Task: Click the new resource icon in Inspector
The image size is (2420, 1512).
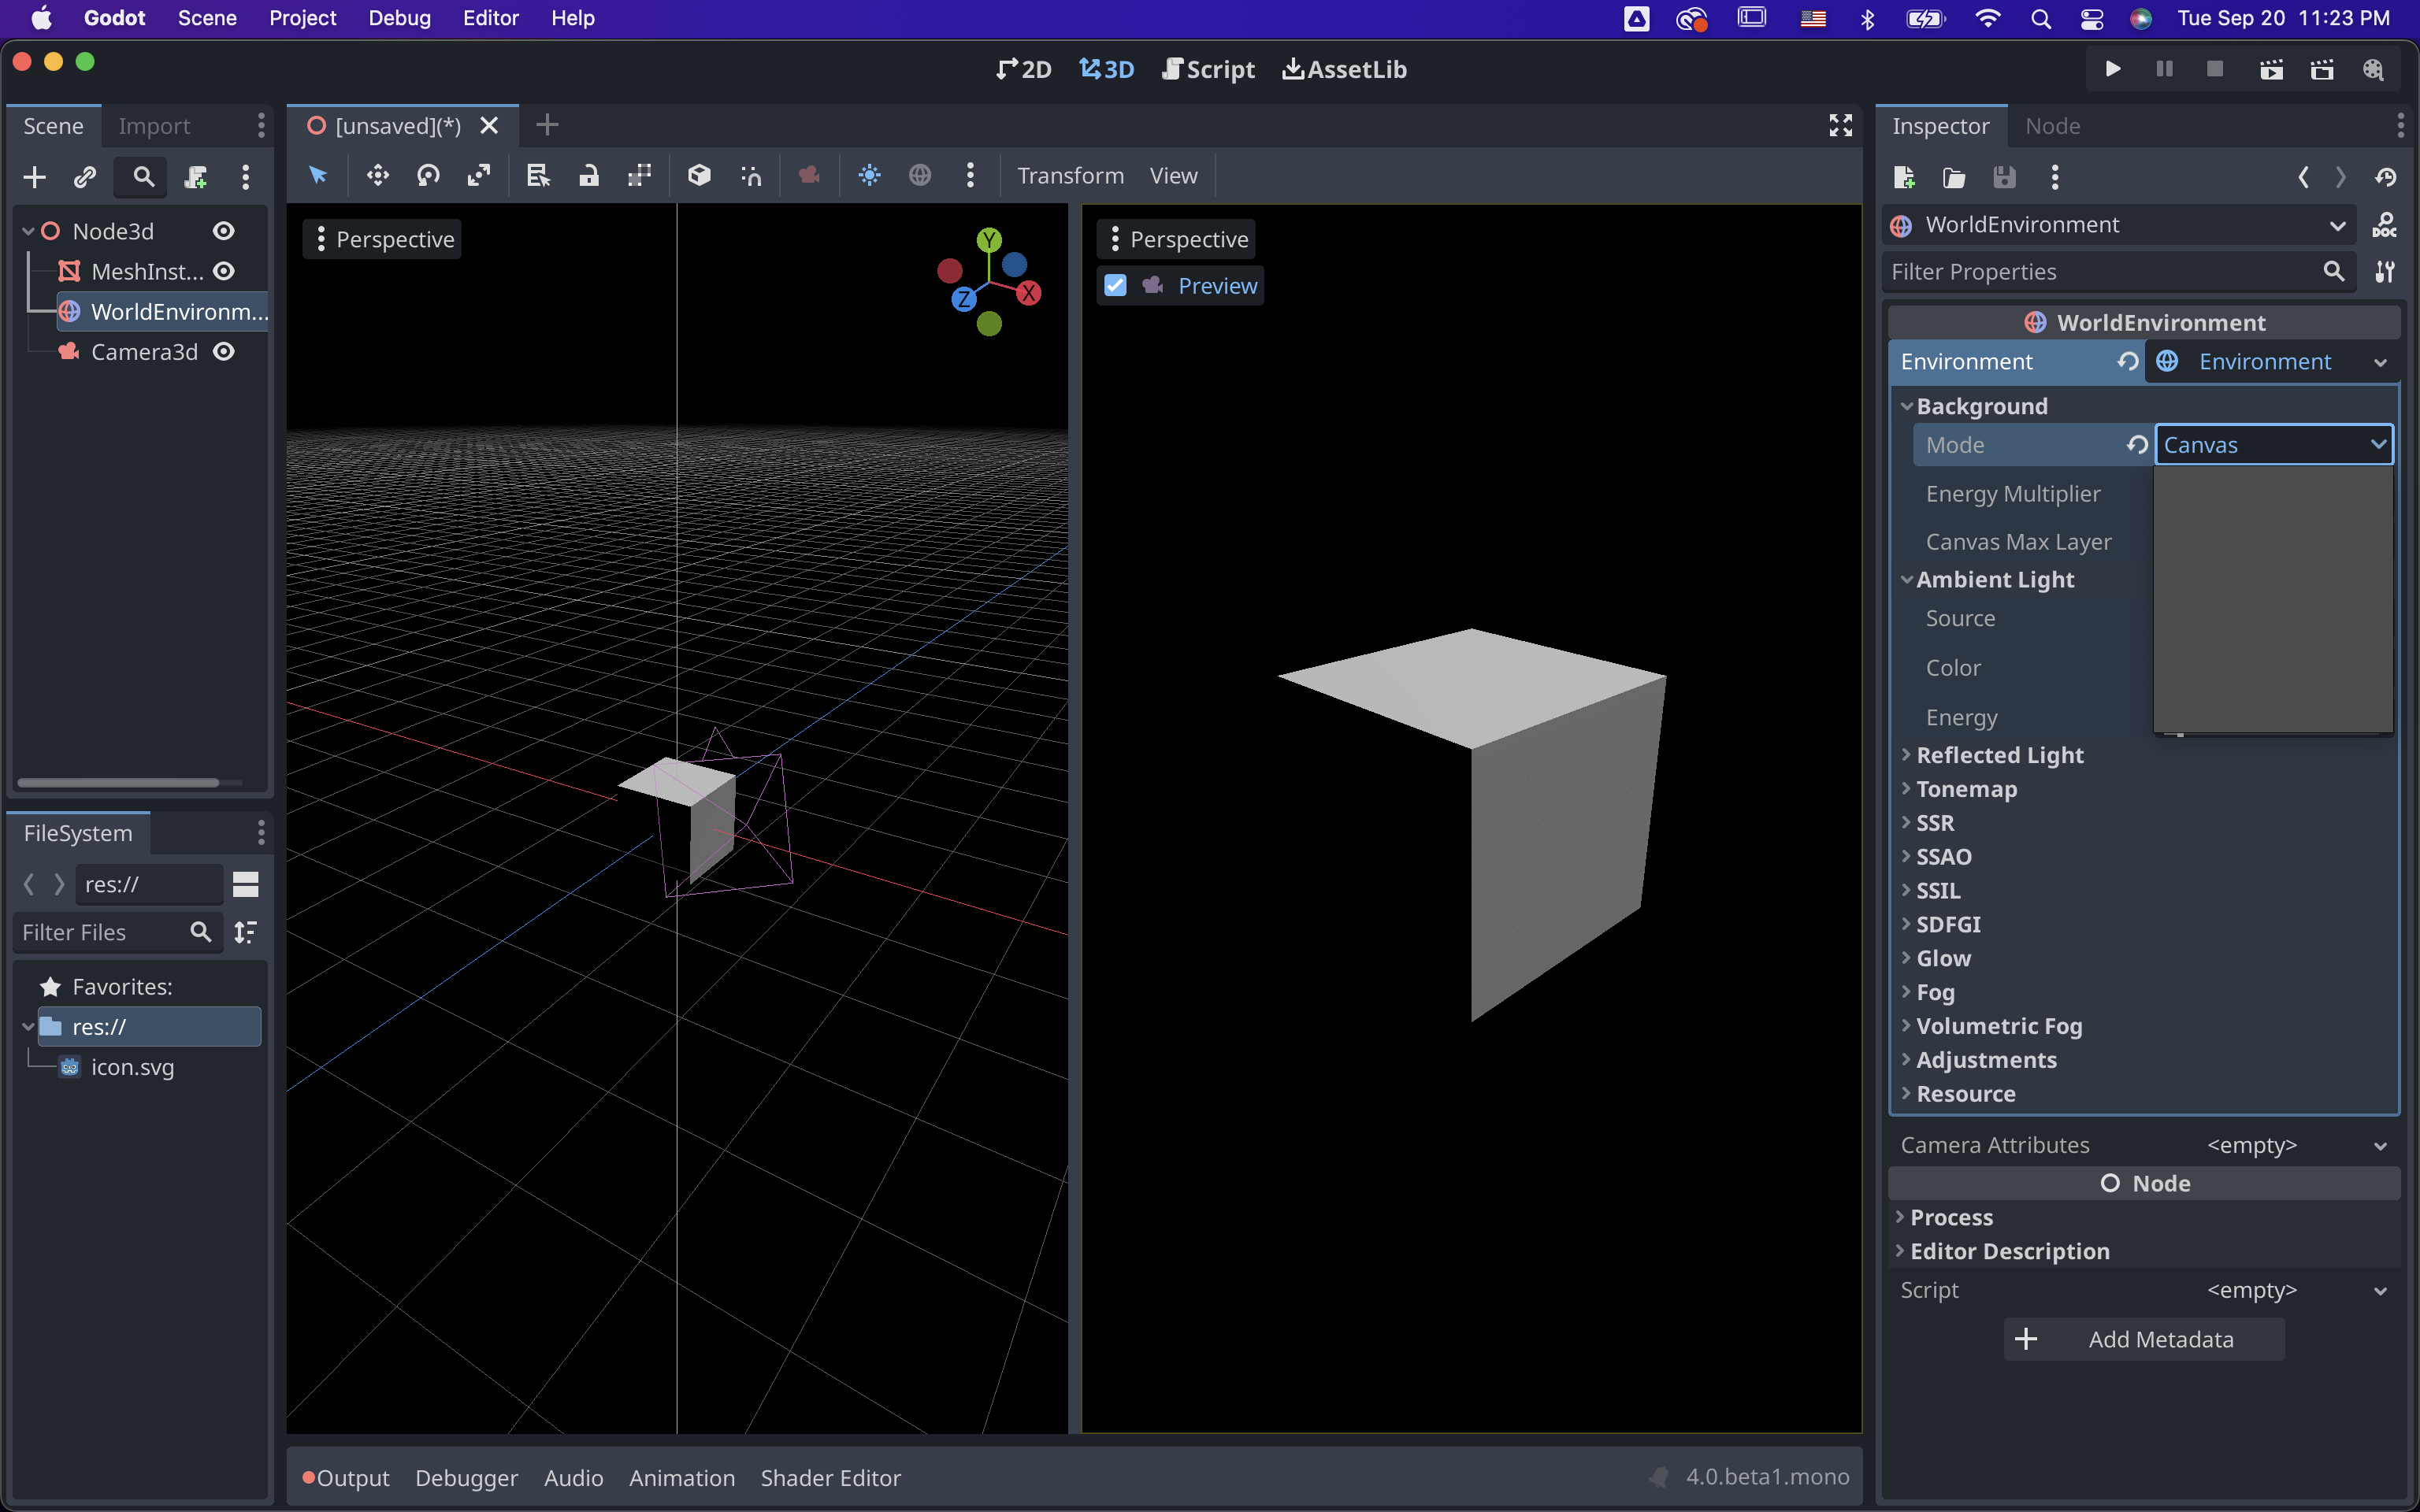Action: coord(1903,177)
